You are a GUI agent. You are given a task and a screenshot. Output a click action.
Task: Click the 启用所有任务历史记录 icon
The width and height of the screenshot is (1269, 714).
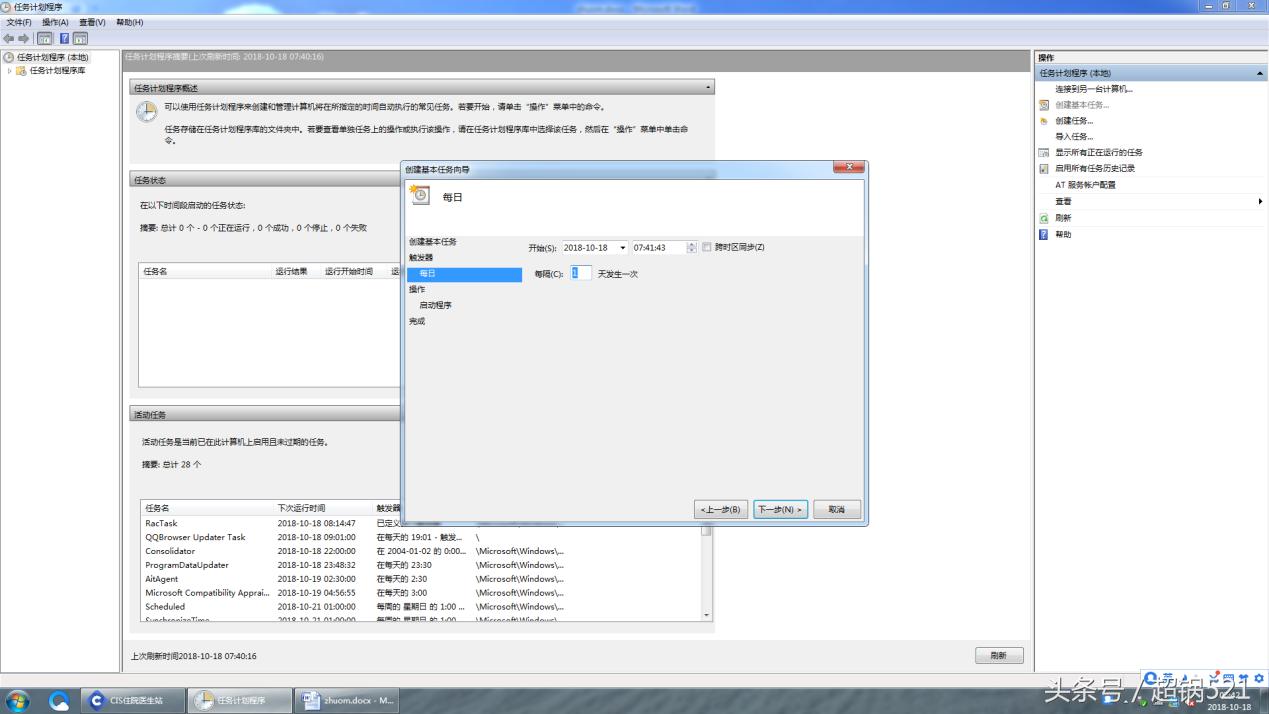[x=1044, y=169]
